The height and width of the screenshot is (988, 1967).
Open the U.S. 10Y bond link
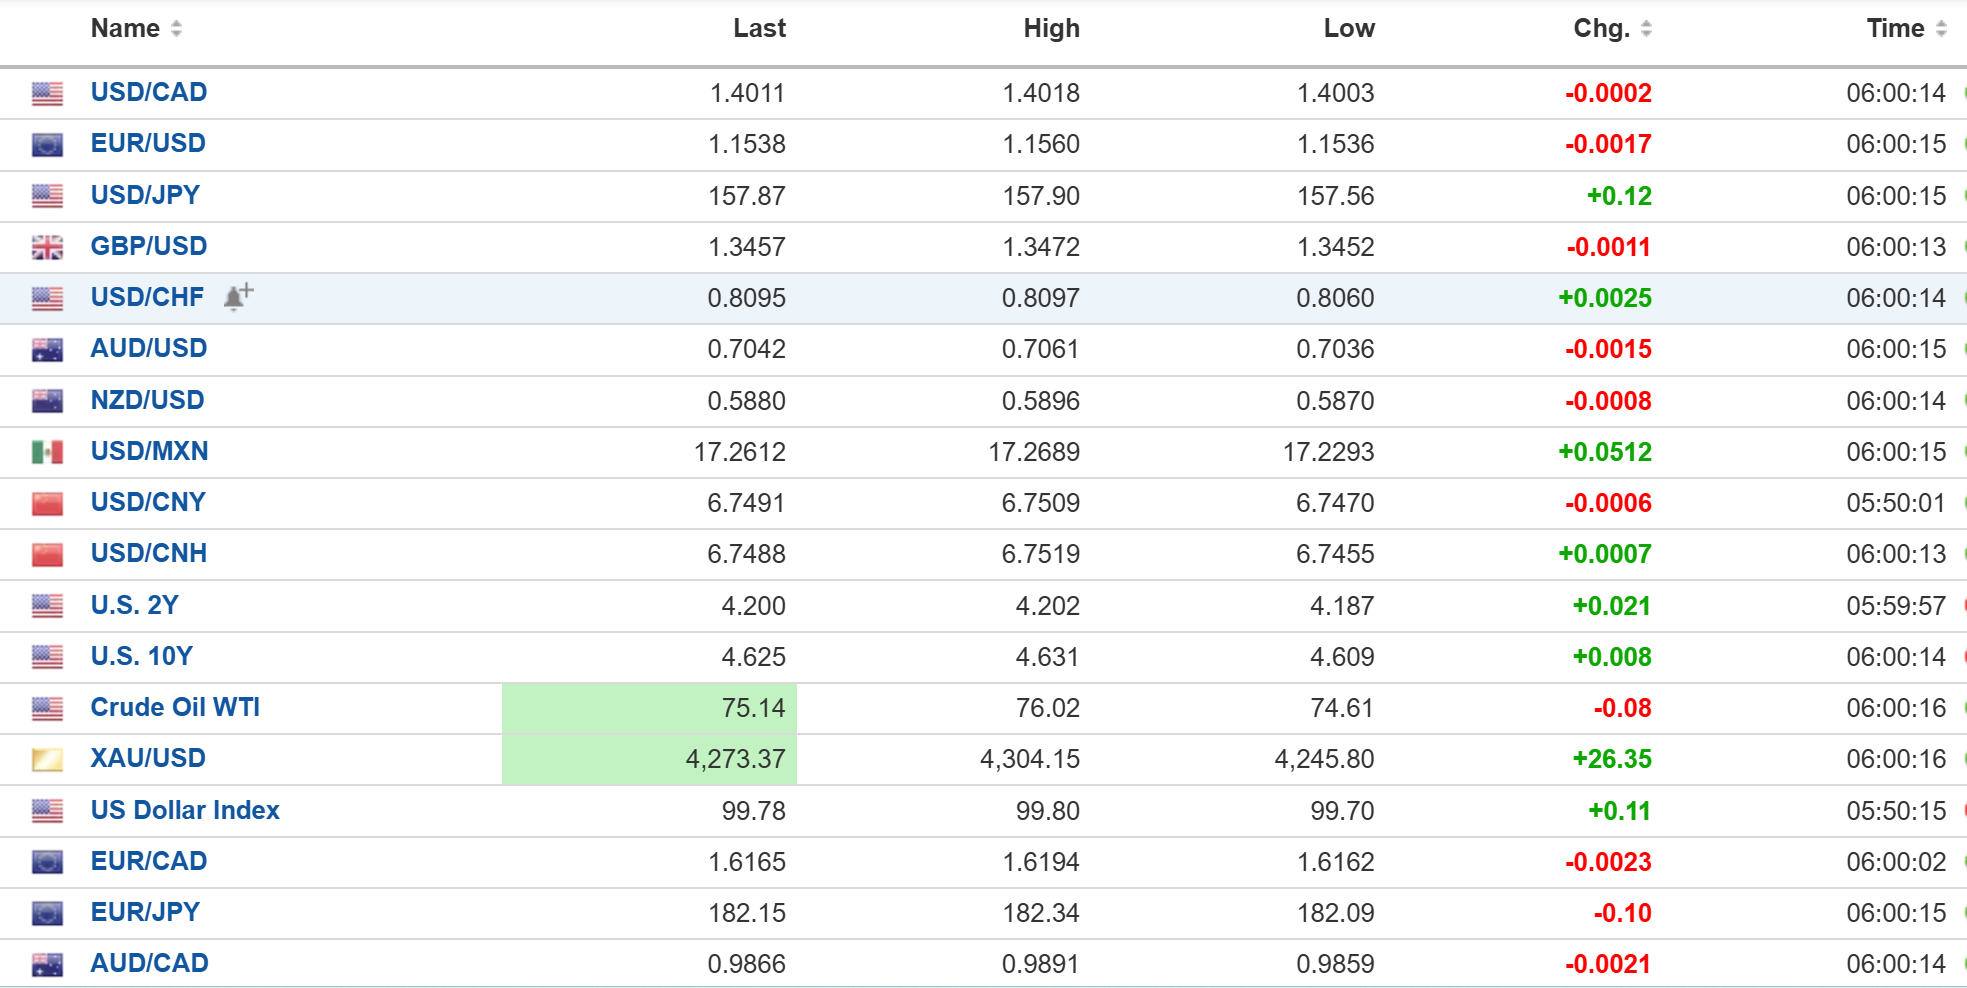(x=142, y=656)
